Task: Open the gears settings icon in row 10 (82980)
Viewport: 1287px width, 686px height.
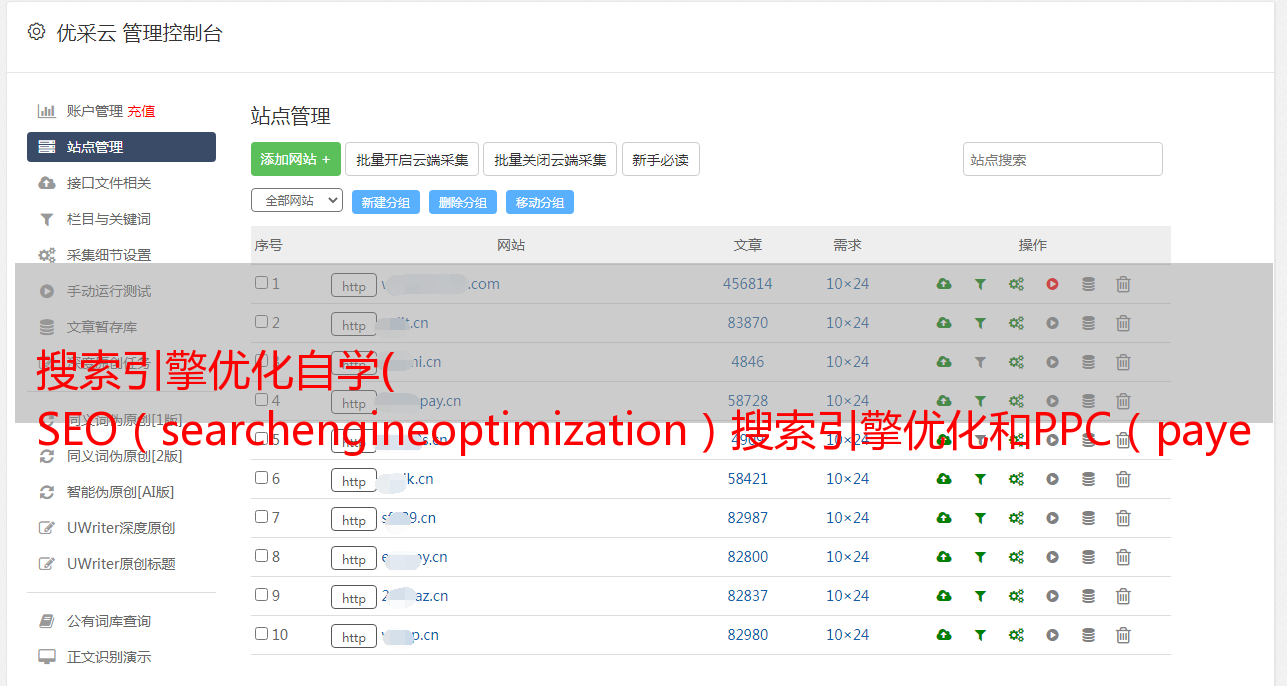Action: click(x=1016, y=635)
